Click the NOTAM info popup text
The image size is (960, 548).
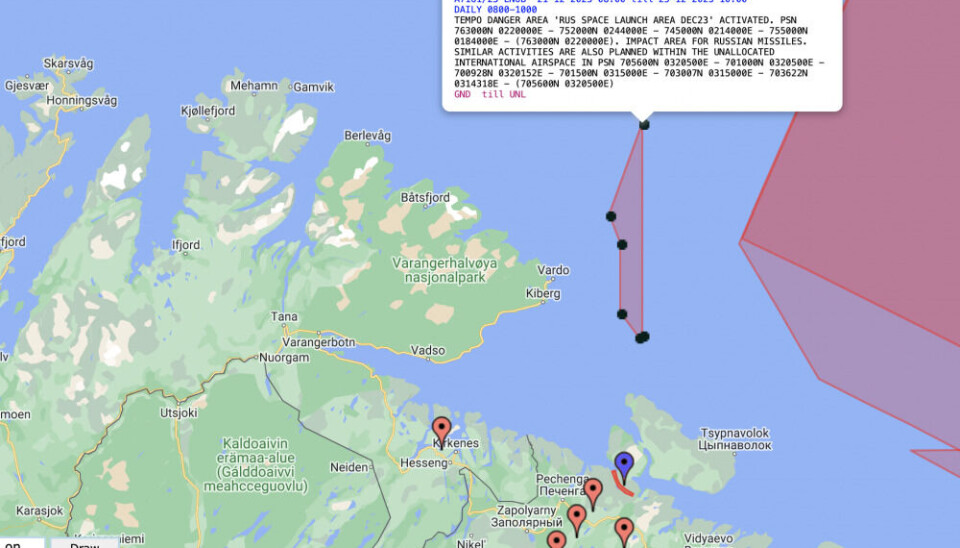[x=640, y=50]
